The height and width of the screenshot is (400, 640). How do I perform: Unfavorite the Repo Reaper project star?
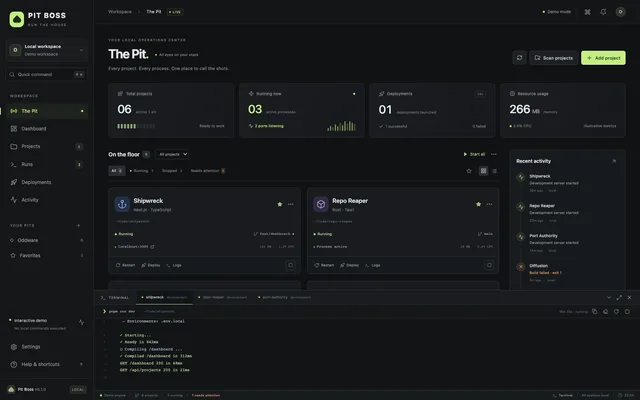click(478, 204)
